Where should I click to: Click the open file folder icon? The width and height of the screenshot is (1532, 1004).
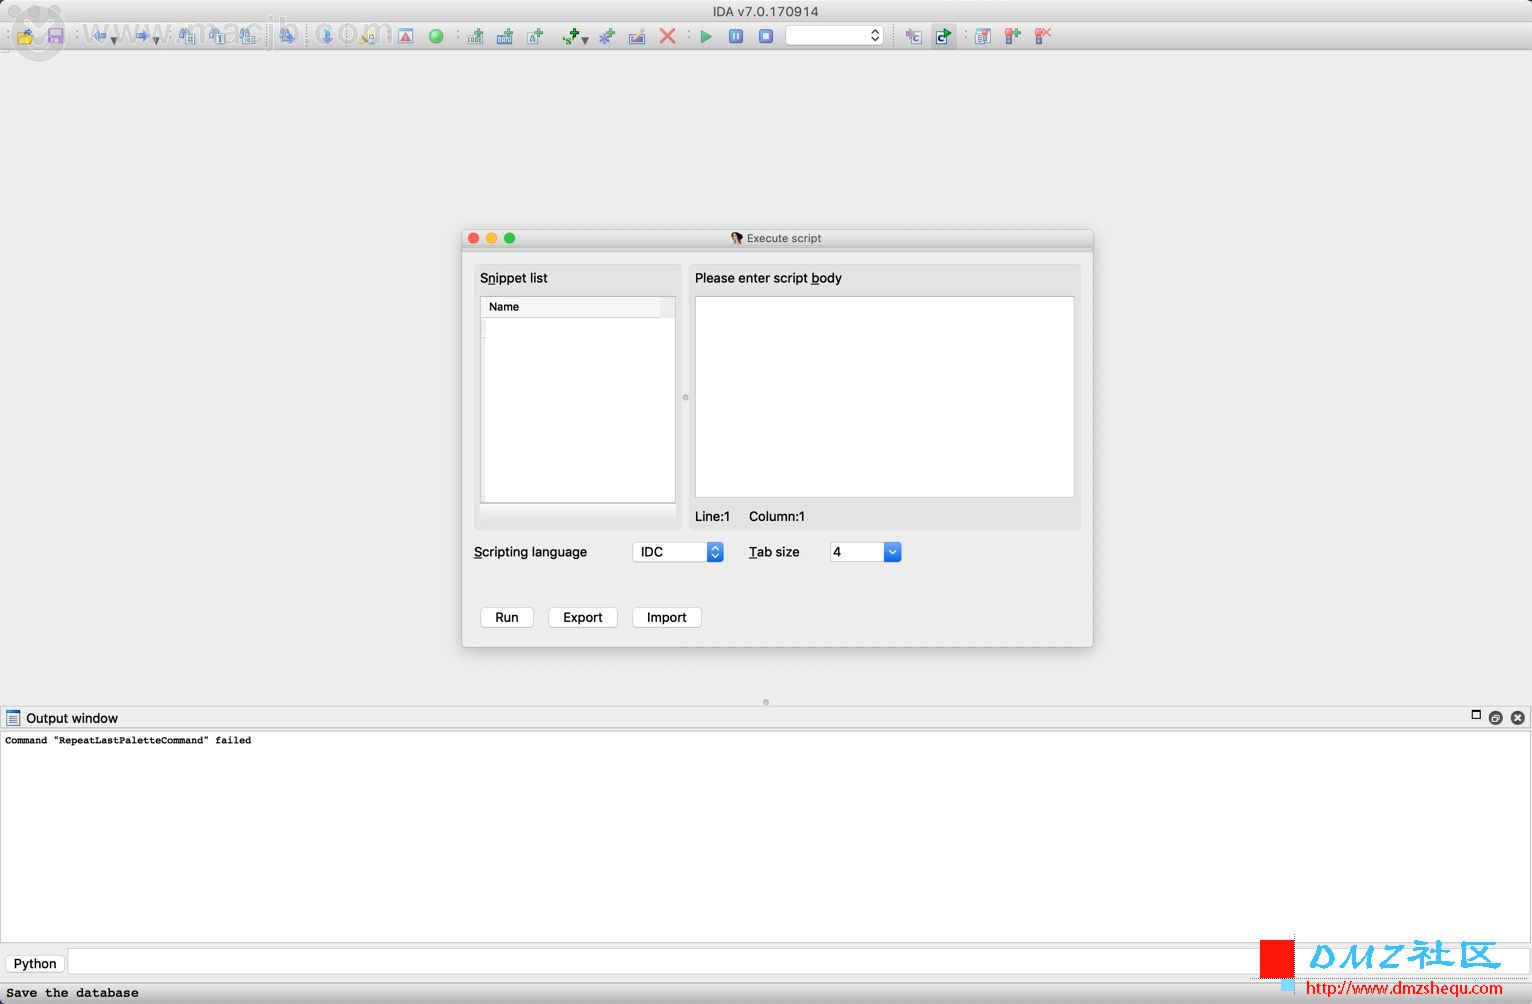[x=25, y=36]
